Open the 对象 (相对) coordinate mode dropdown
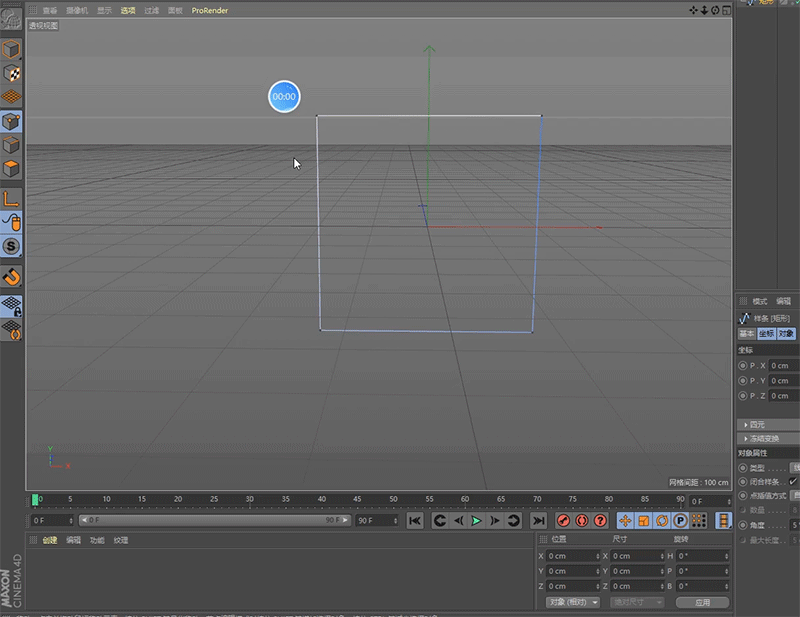Viewport: 800px width, 617px height. [x=573, y=603]
